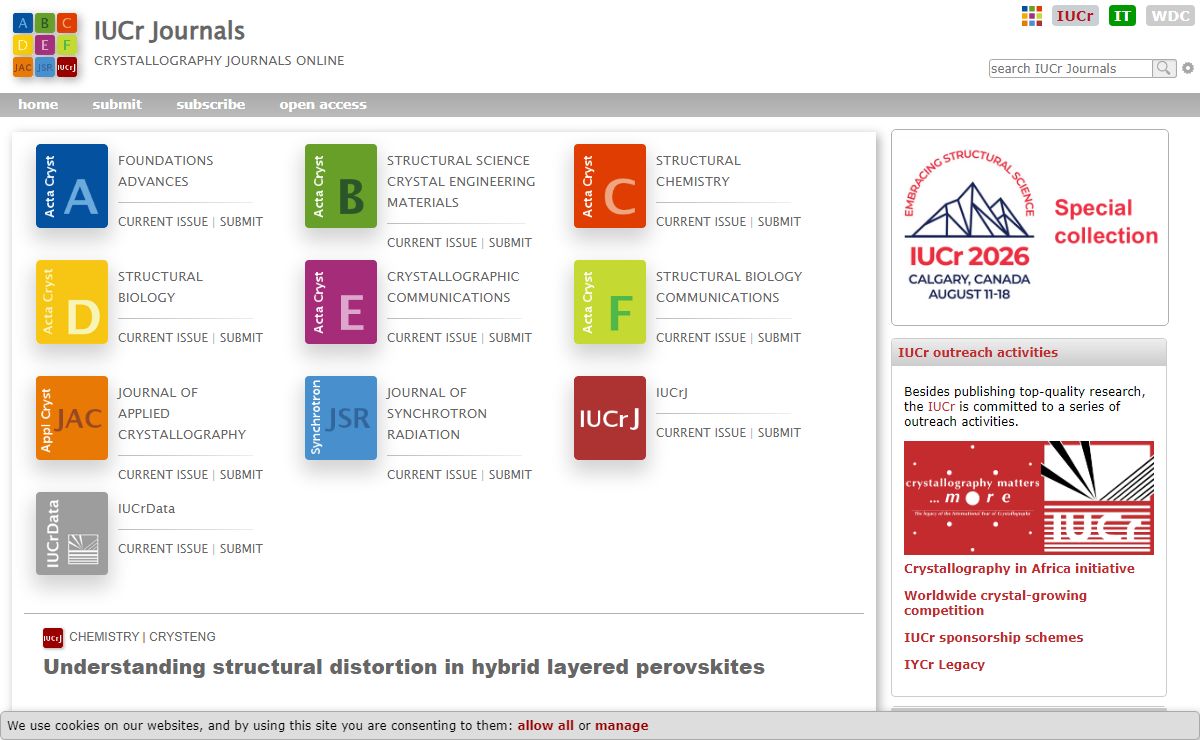Focus the search IUCr Journals field
Viewport: 1200px width, 740px height.
pos(1071,68)
